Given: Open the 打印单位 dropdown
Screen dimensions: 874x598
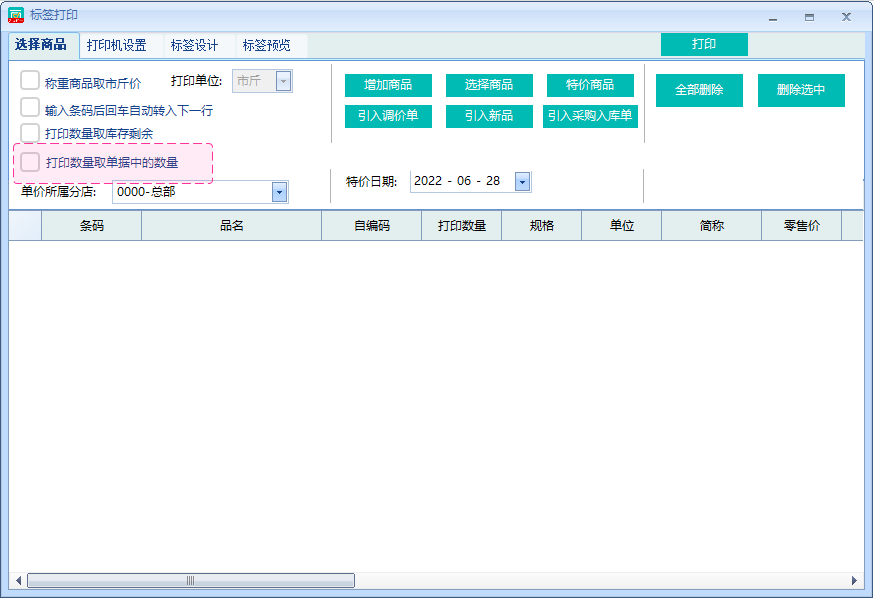Looking at the screenshot, I should point(283,81).
